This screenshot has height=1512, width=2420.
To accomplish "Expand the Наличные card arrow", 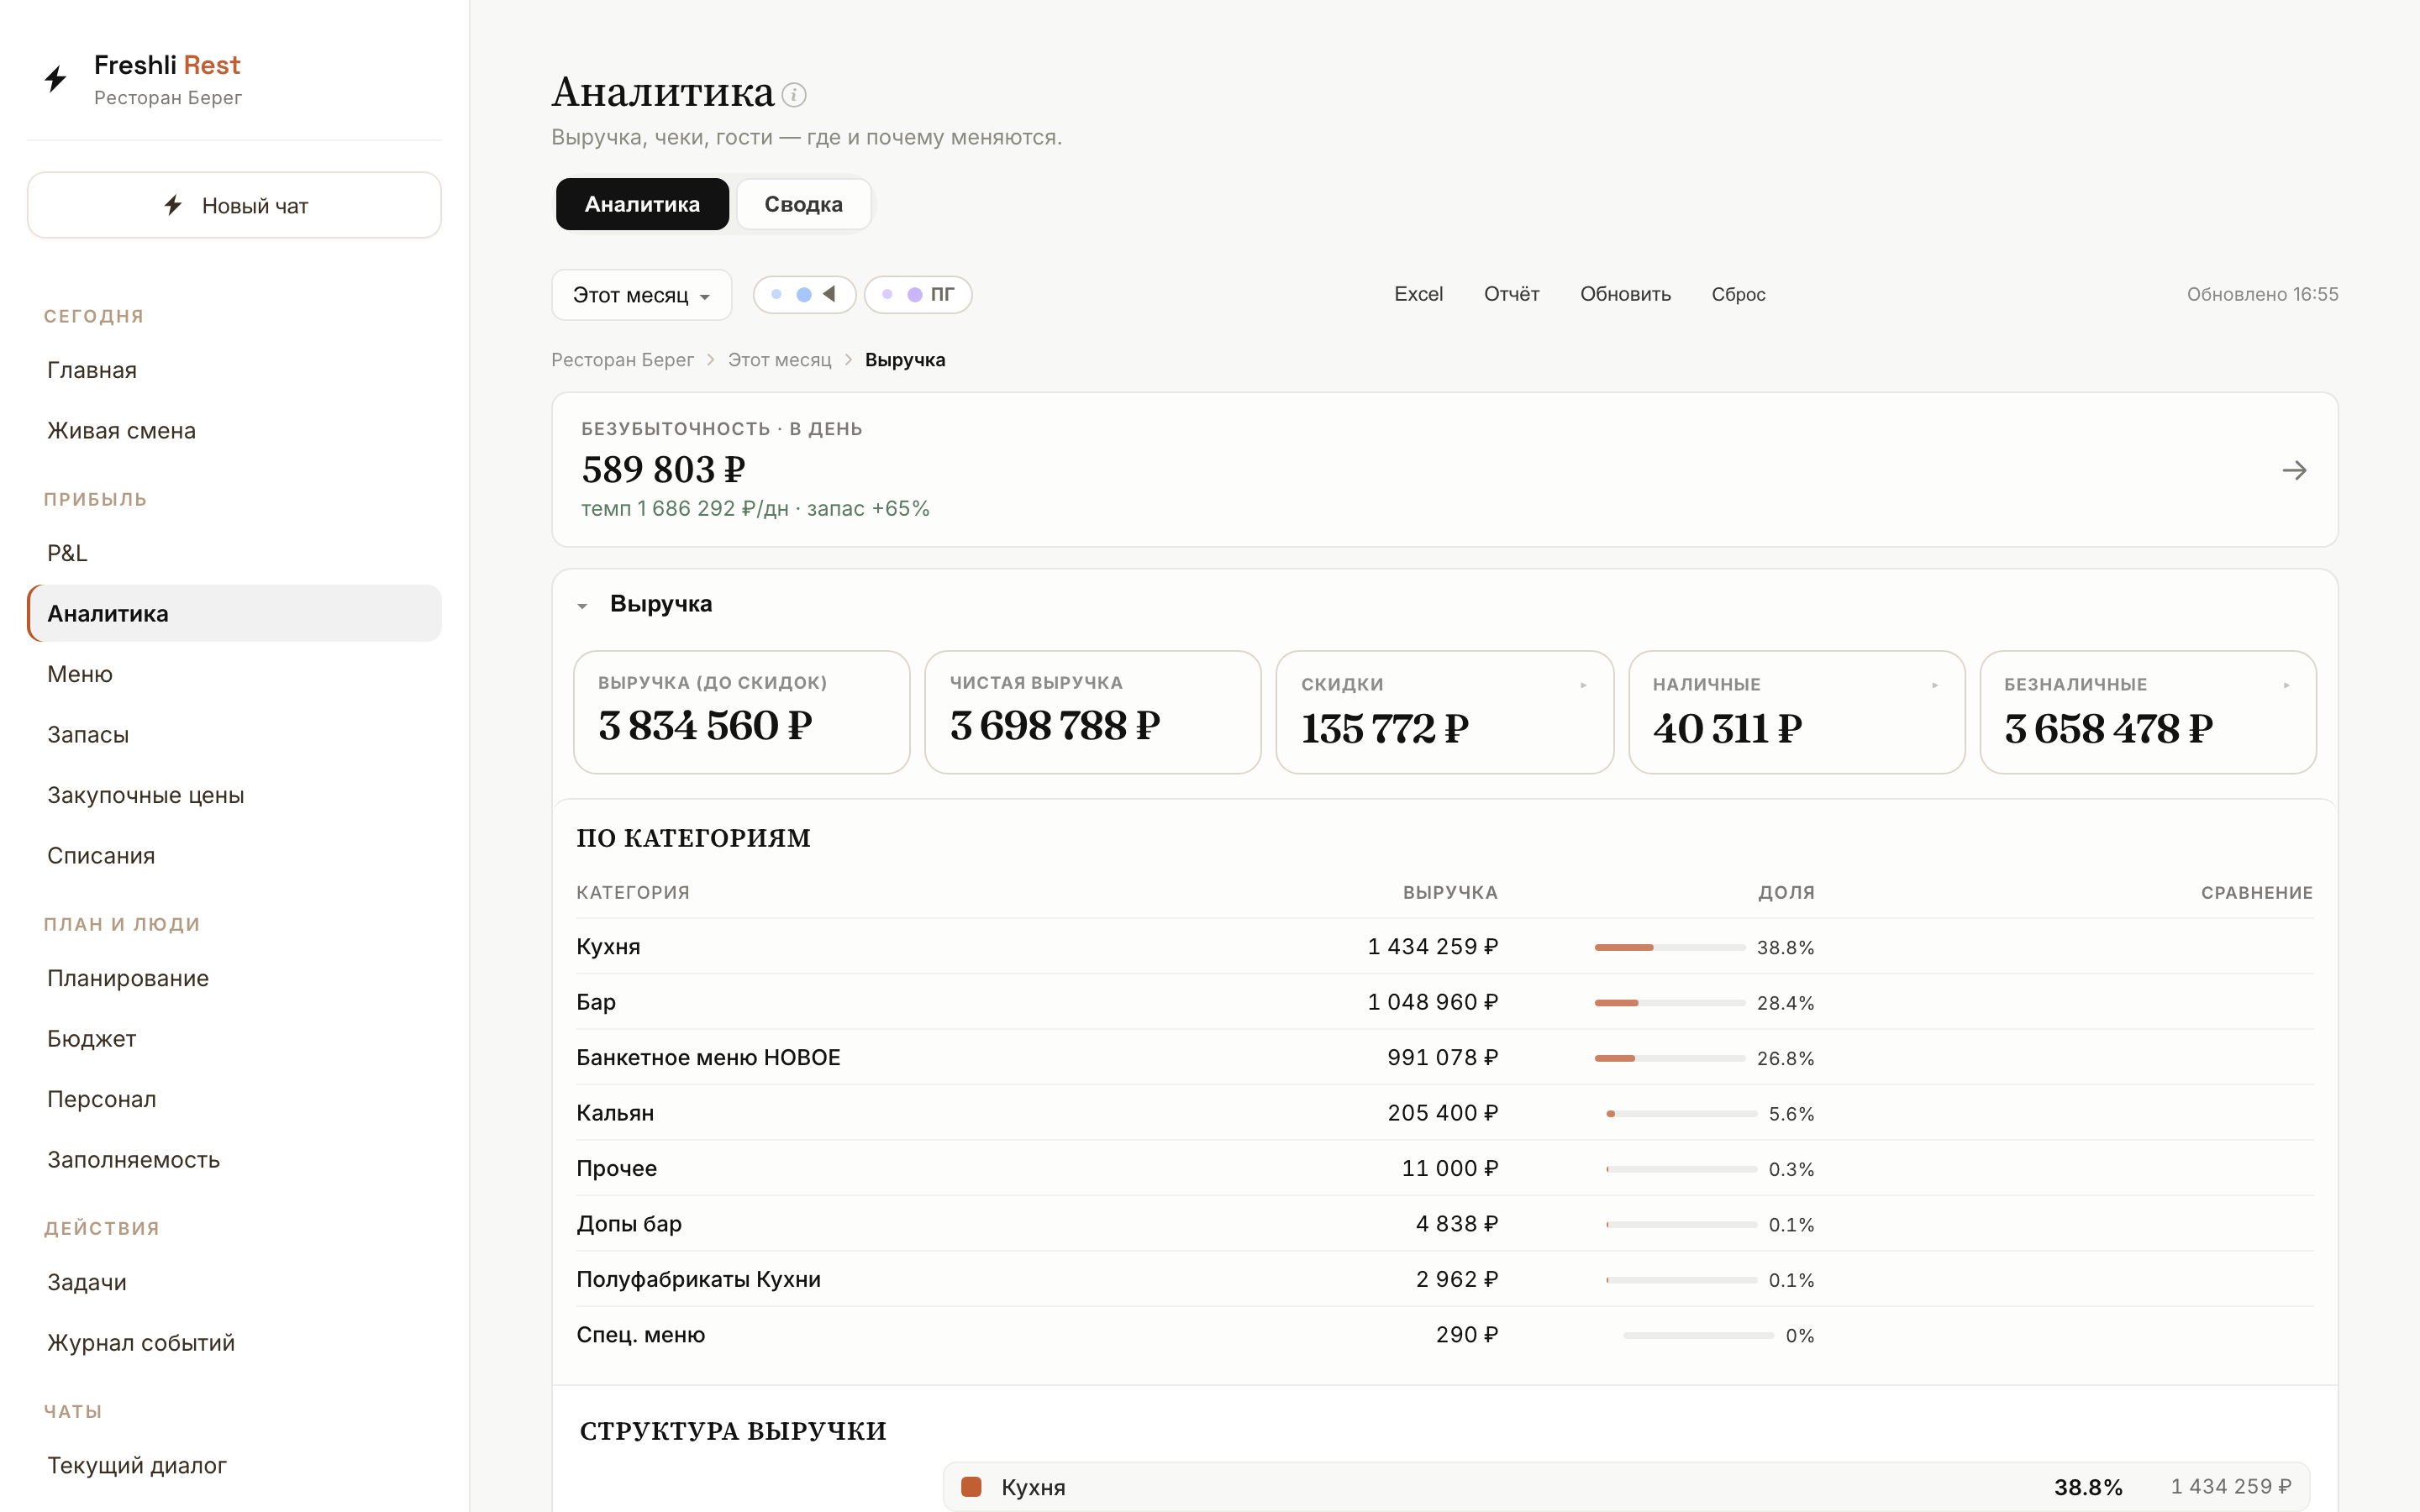I will (x=1935, y=685).
